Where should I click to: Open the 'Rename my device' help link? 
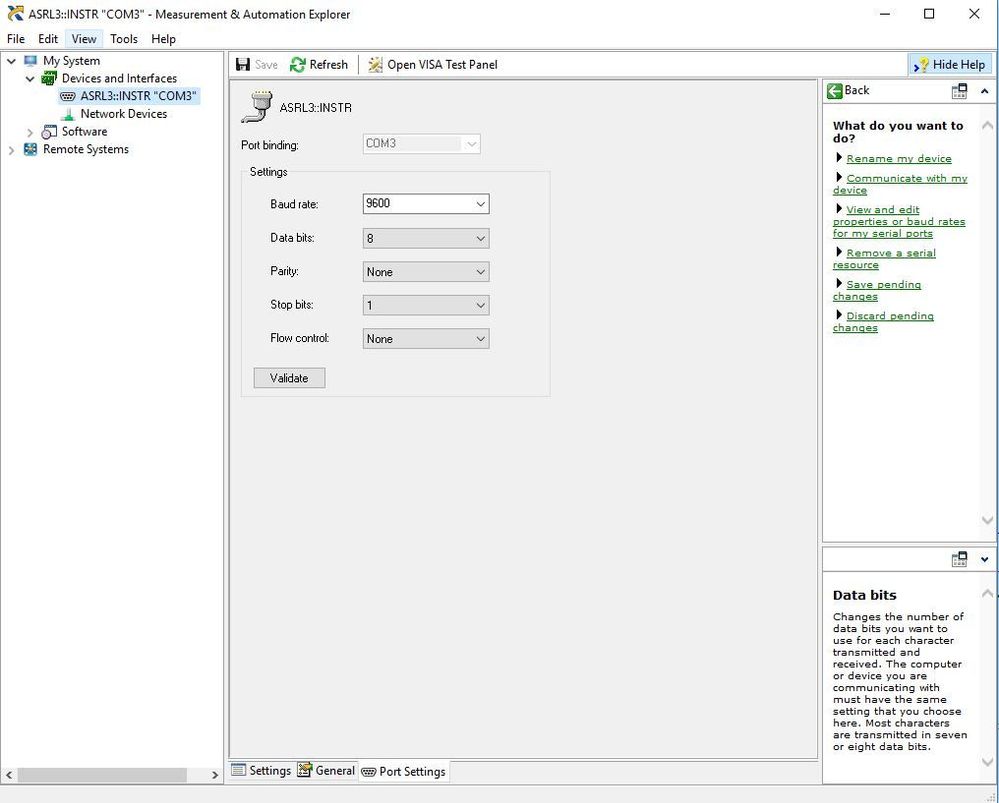click(x=899, y=159)
